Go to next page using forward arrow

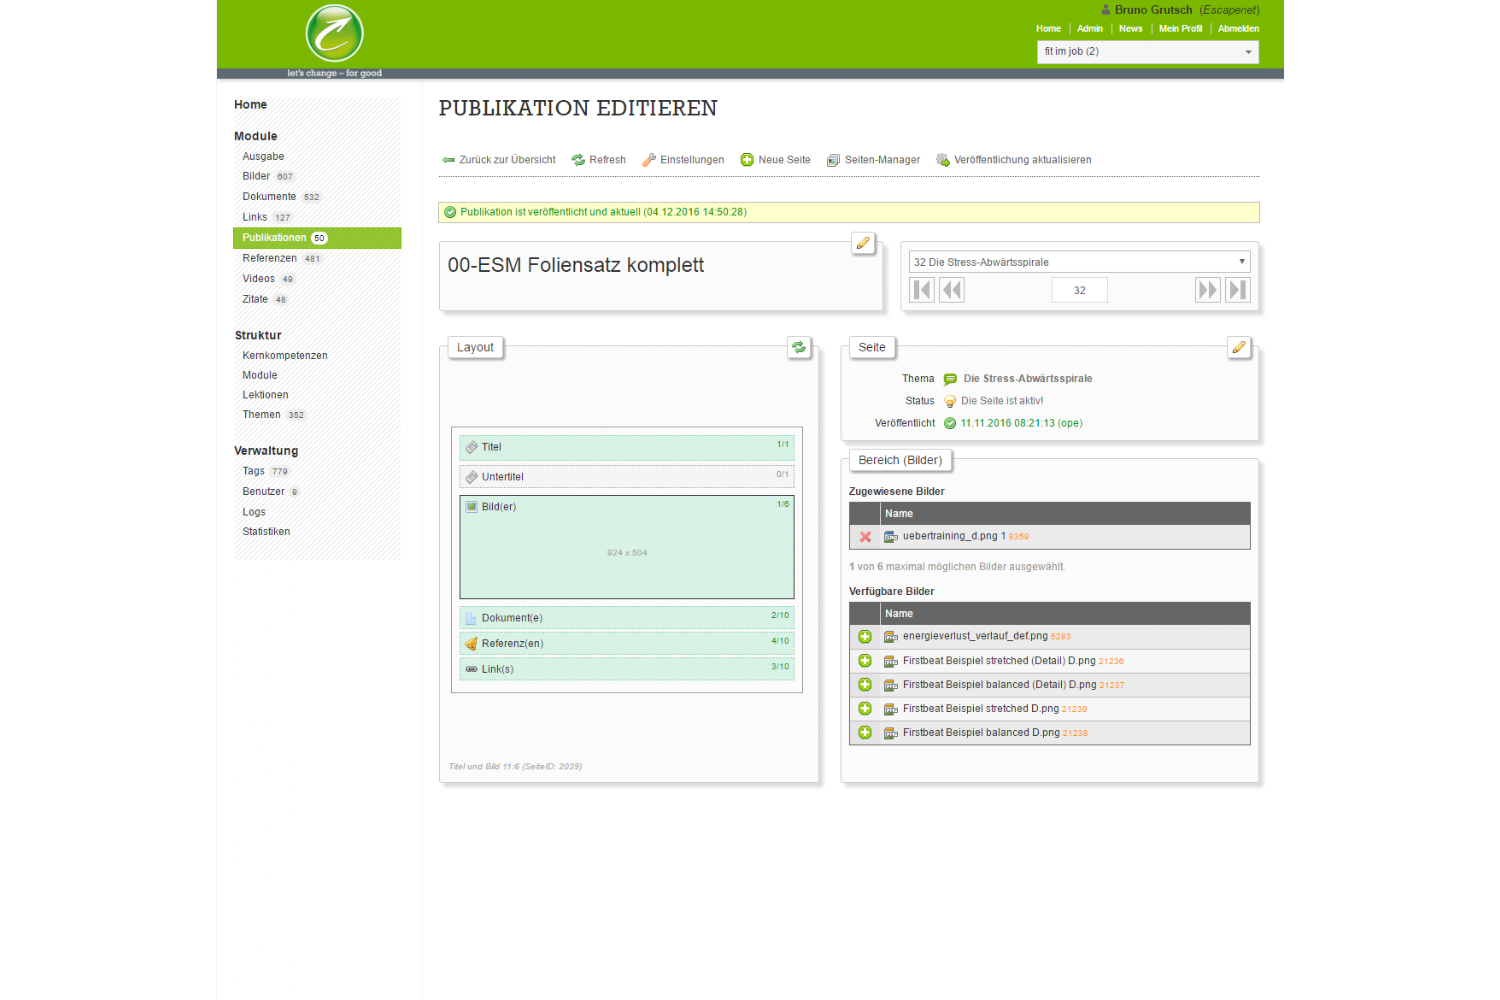pos(1207,290)
